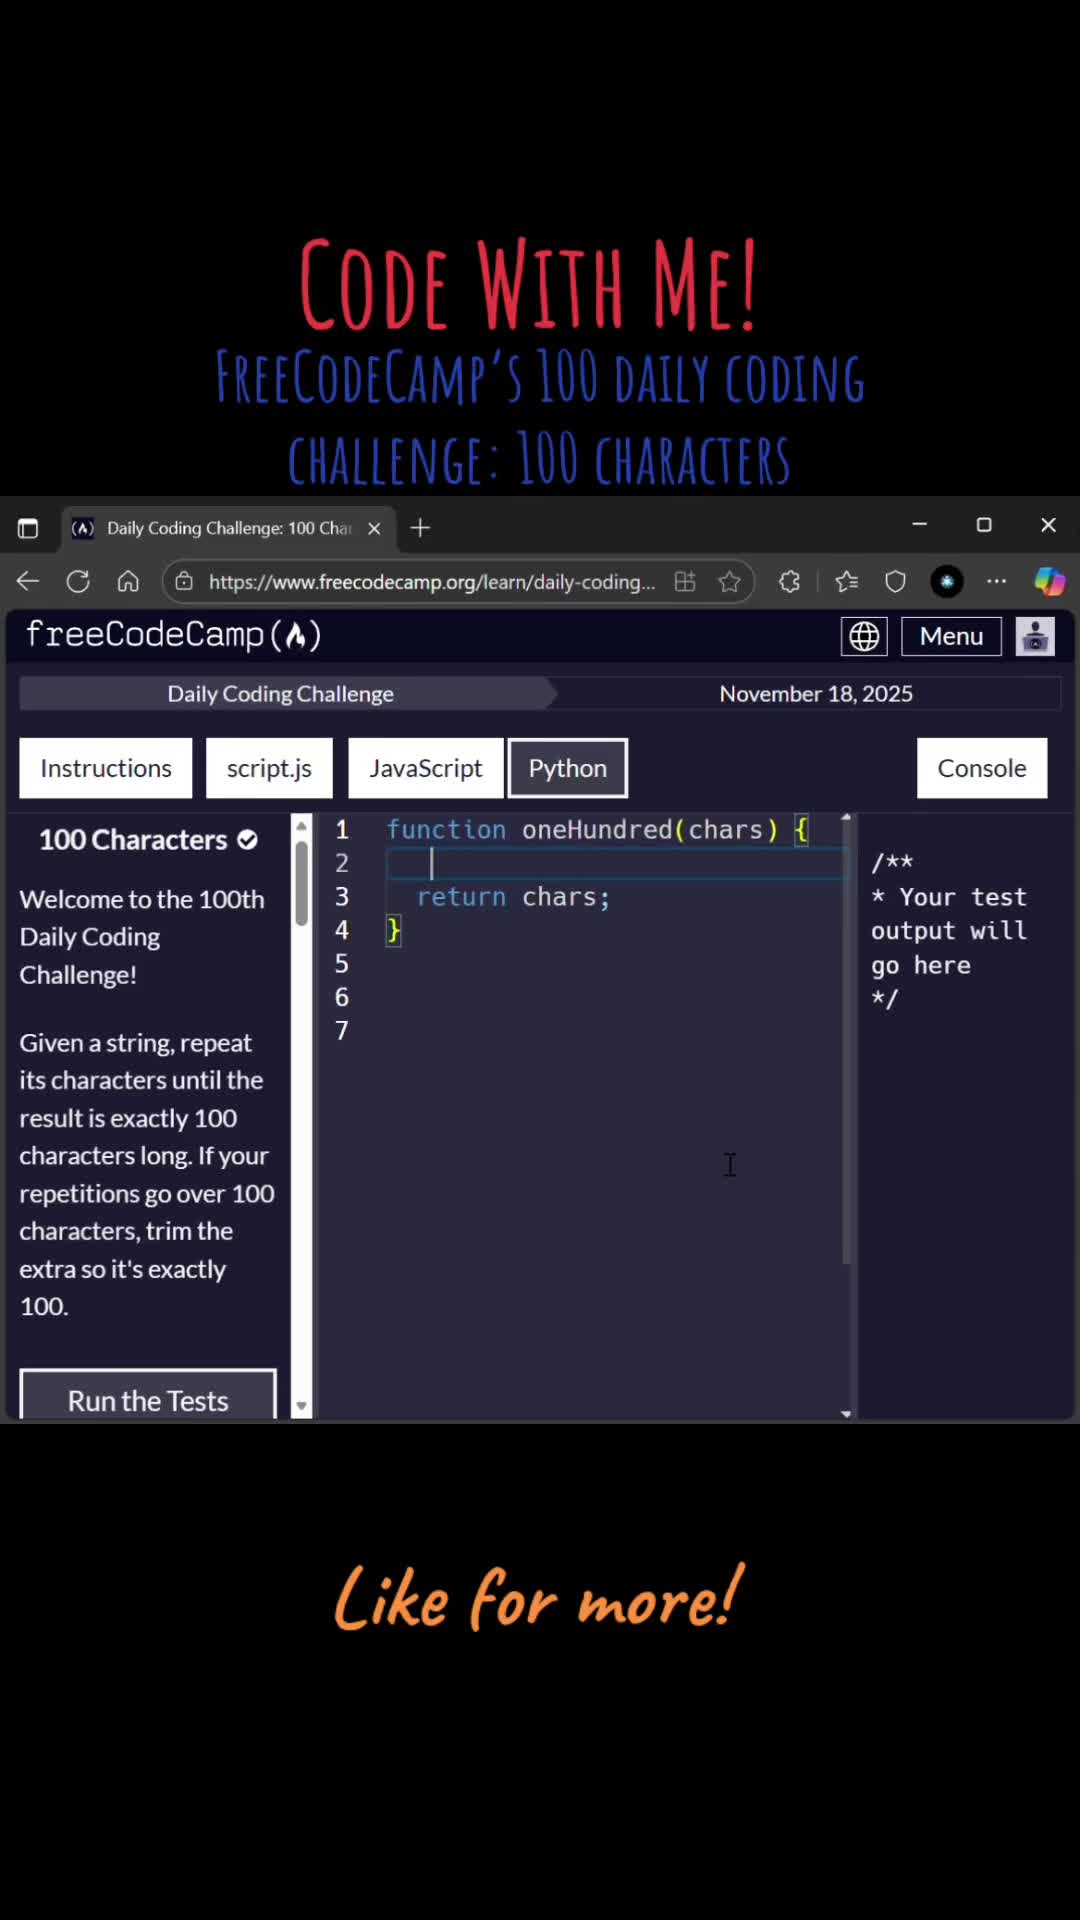1080x1920 pixels.
Task: Select the JavaScript language tab
Action: click(x=425, y=768)
